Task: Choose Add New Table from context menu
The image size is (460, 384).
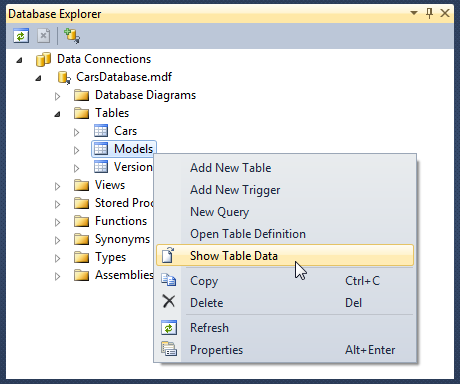Action: [285, 168]
